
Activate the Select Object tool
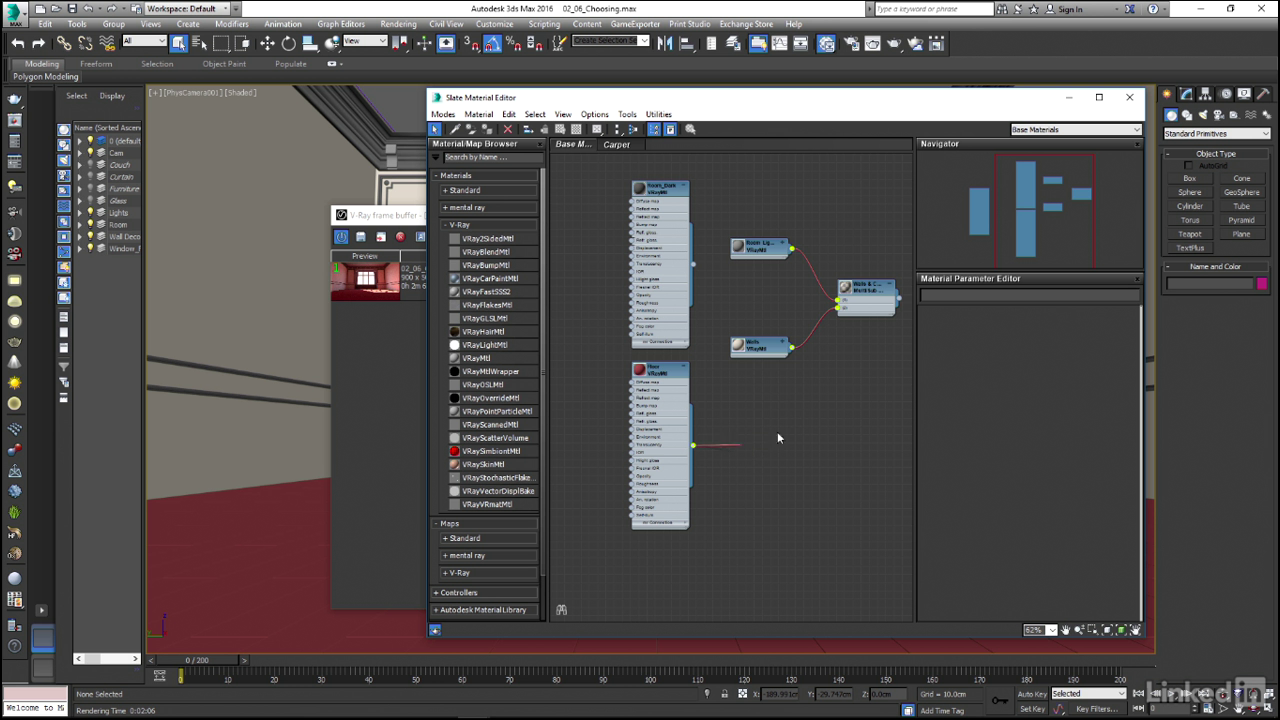(x=178, y=43)
